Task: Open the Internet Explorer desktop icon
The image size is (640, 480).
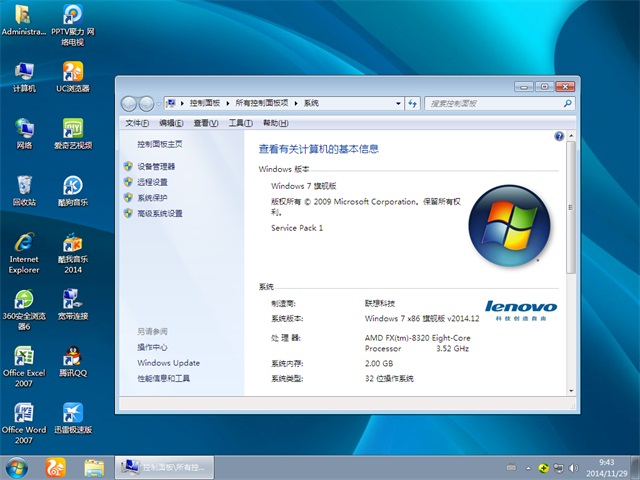Action: pyautogui.click(x=24, y=249)
